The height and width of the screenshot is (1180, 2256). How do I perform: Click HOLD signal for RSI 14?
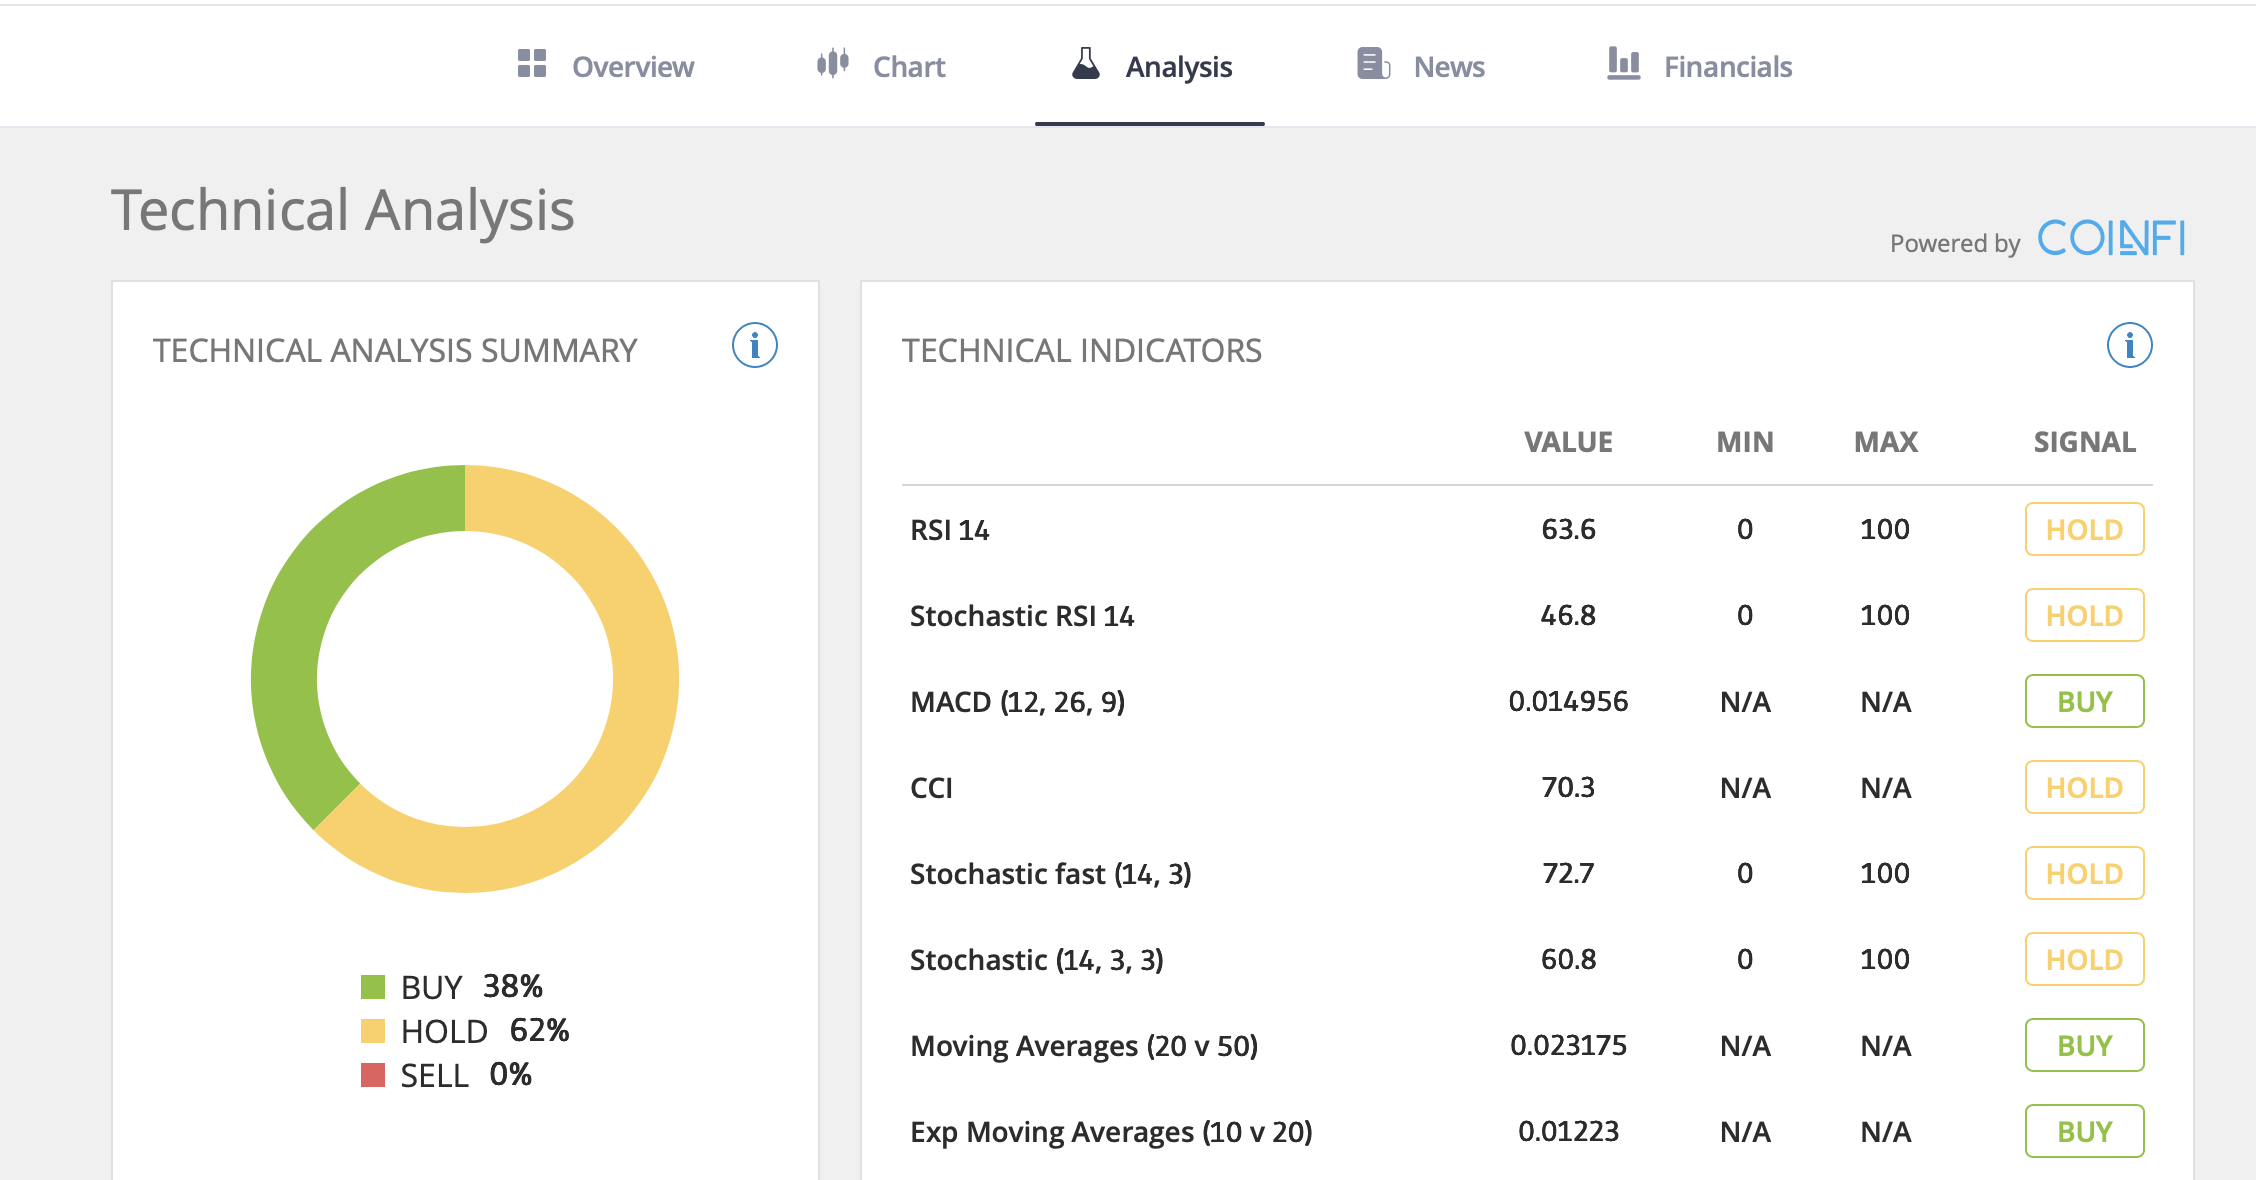(x=2085, y=529)
